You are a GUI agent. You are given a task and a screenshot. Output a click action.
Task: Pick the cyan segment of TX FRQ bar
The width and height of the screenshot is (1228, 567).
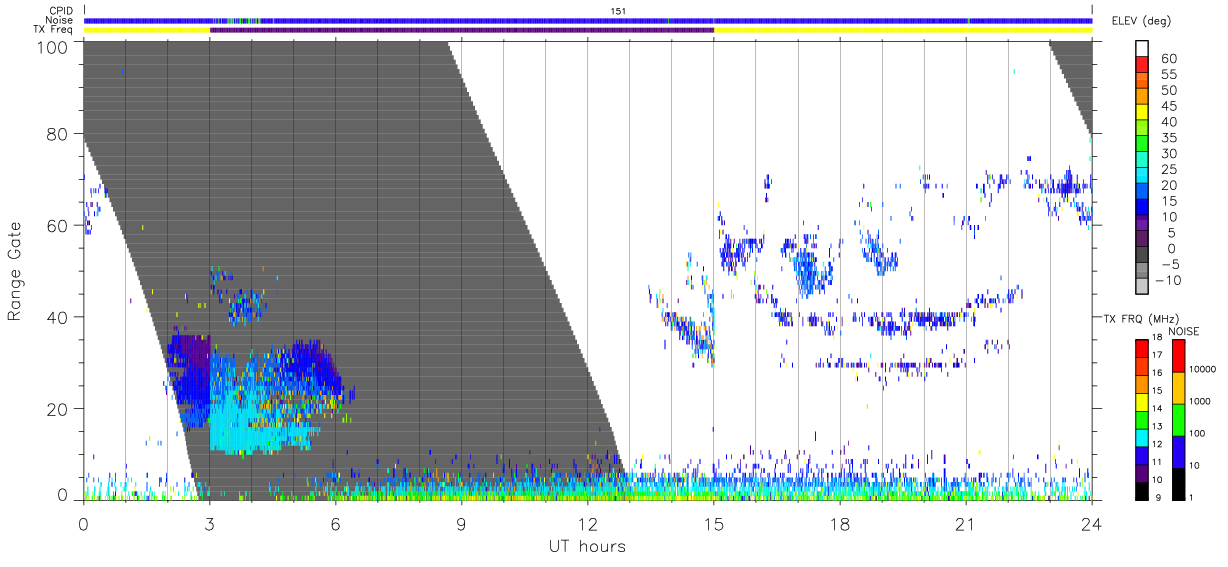[x=1143, y=437]
